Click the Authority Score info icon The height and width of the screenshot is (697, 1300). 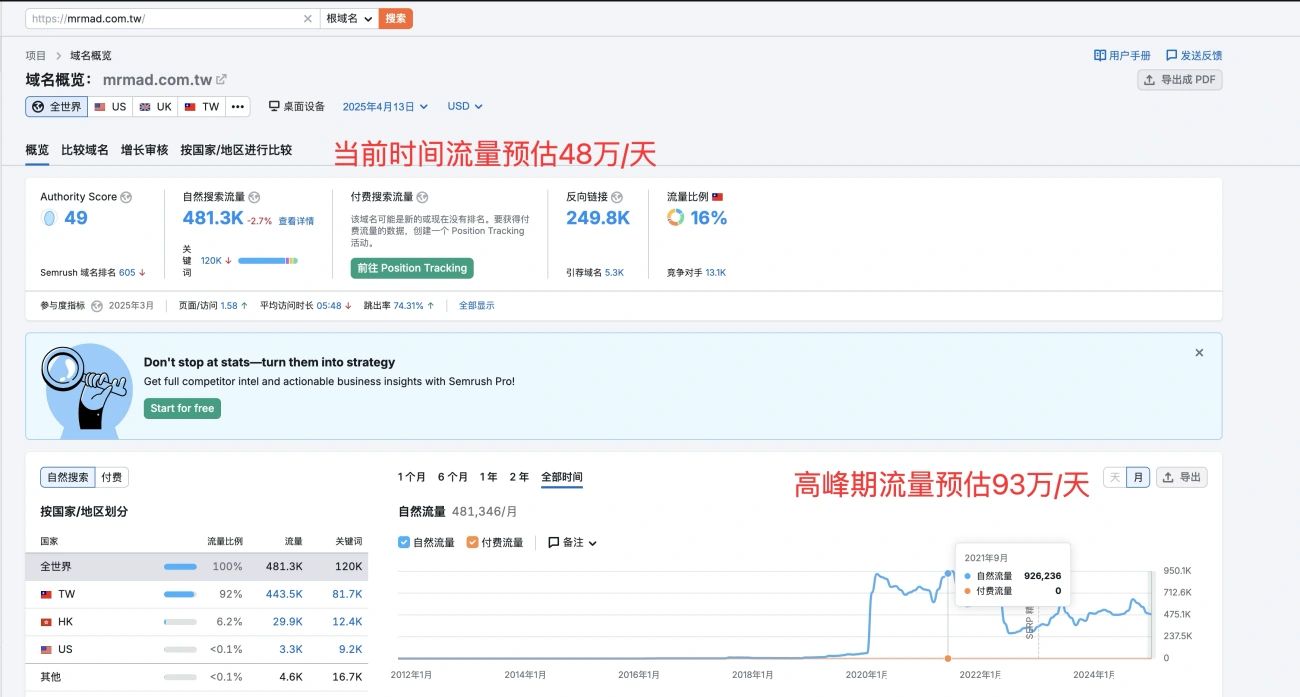coord(126,197)
